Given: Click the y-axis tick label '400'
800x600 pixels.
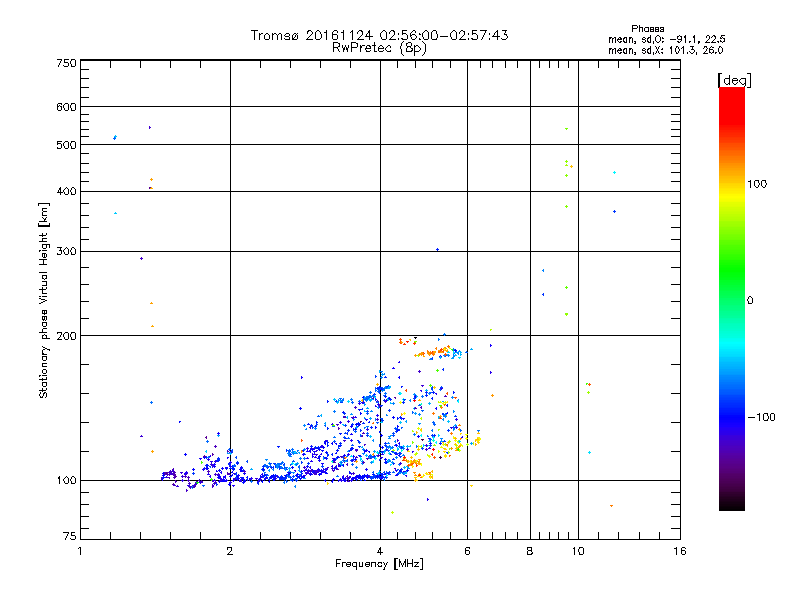Looking at the screenshot, I should [x=66, y=192].
